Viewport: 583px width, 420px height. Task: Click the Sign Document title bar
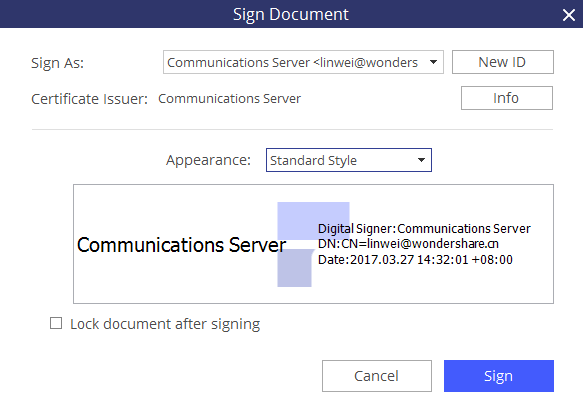click(x=291, y=14)
